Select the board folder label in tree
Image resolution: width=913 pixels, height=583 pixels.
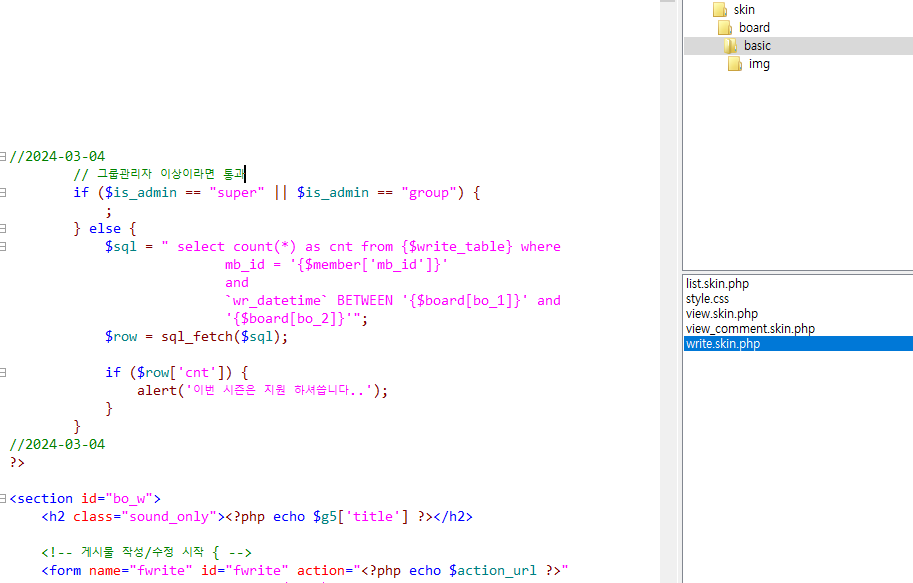click(754, 27)
